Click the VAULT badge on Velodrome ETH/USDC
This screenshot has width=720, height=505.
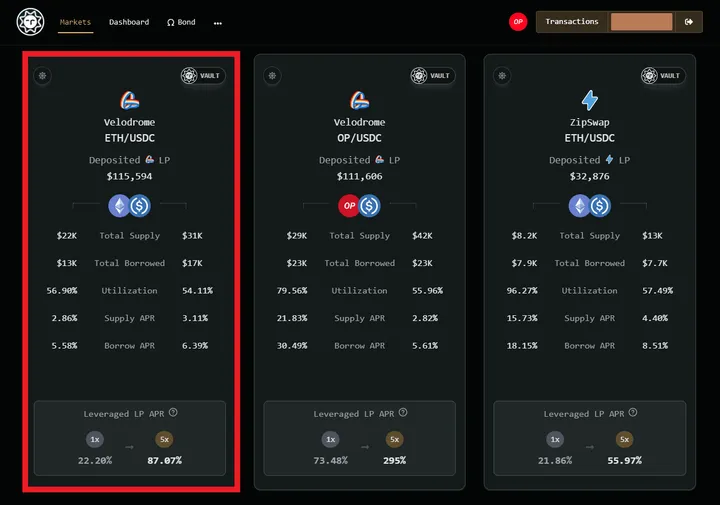coord(203,76)
